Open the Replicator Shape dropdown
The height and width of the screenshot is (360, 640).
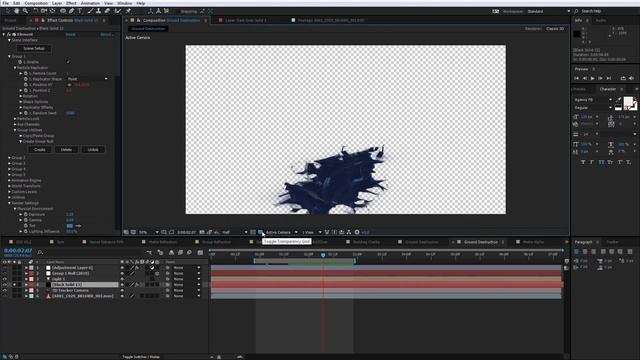[88, 79]
